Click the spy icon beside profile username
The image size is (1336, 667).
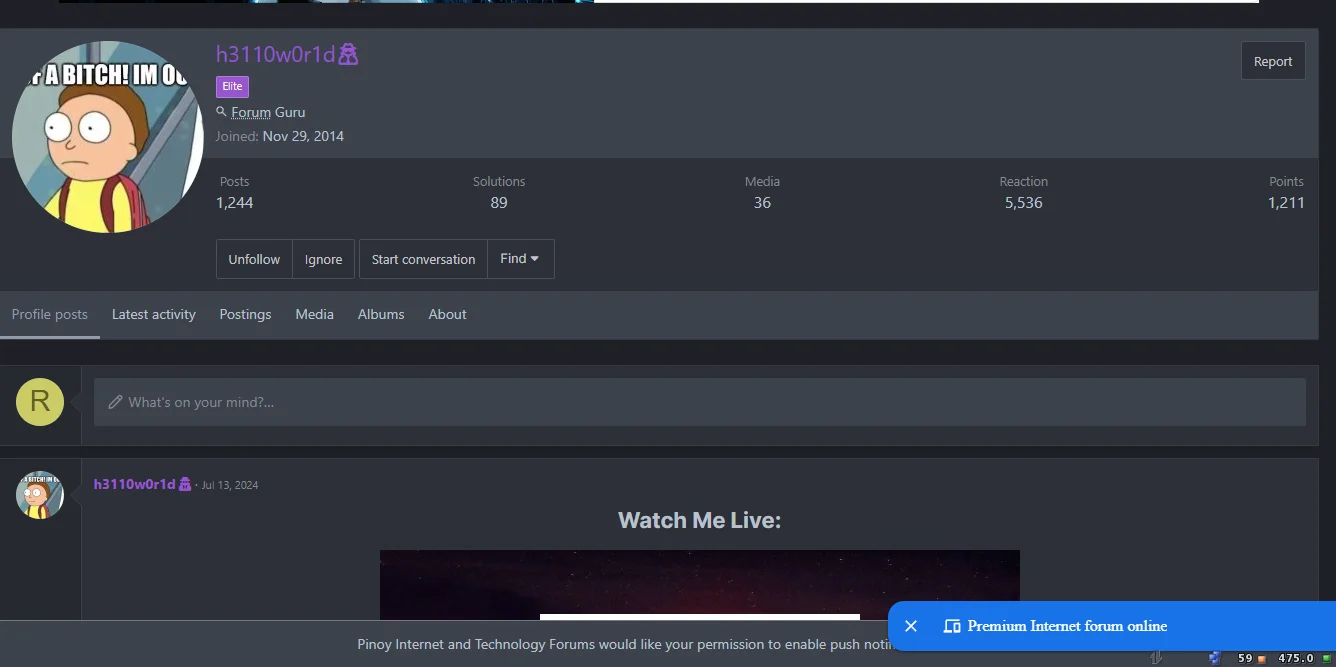(x=348, y=54)
